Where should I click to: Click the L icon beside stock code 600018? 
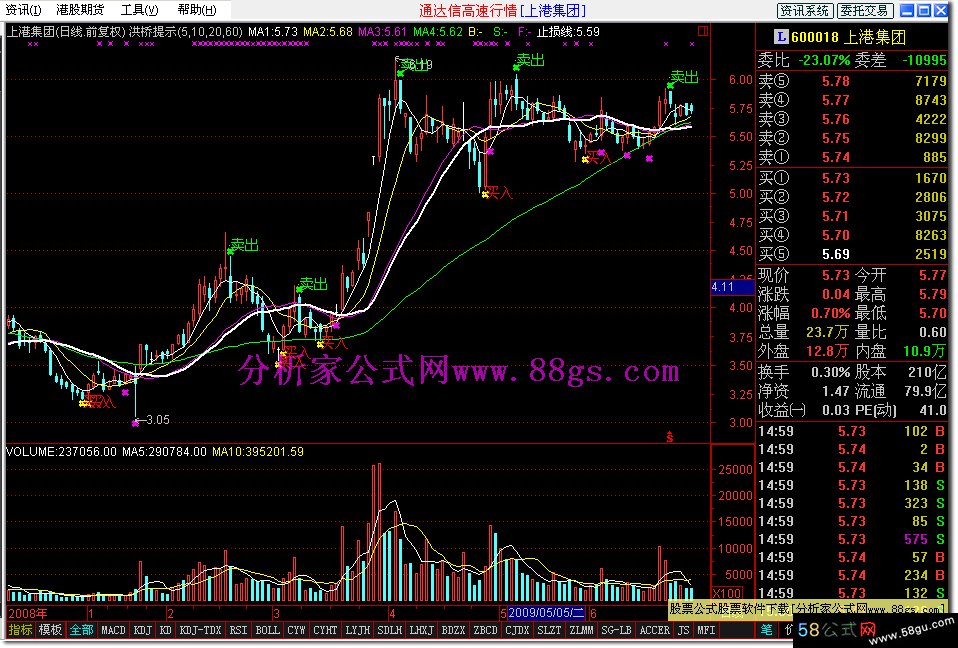pyautogui.click(x=780, y=37)
